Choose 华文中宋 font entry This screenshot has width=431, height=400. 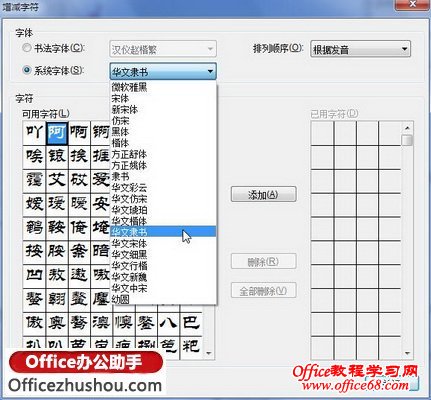coord(163,288)
